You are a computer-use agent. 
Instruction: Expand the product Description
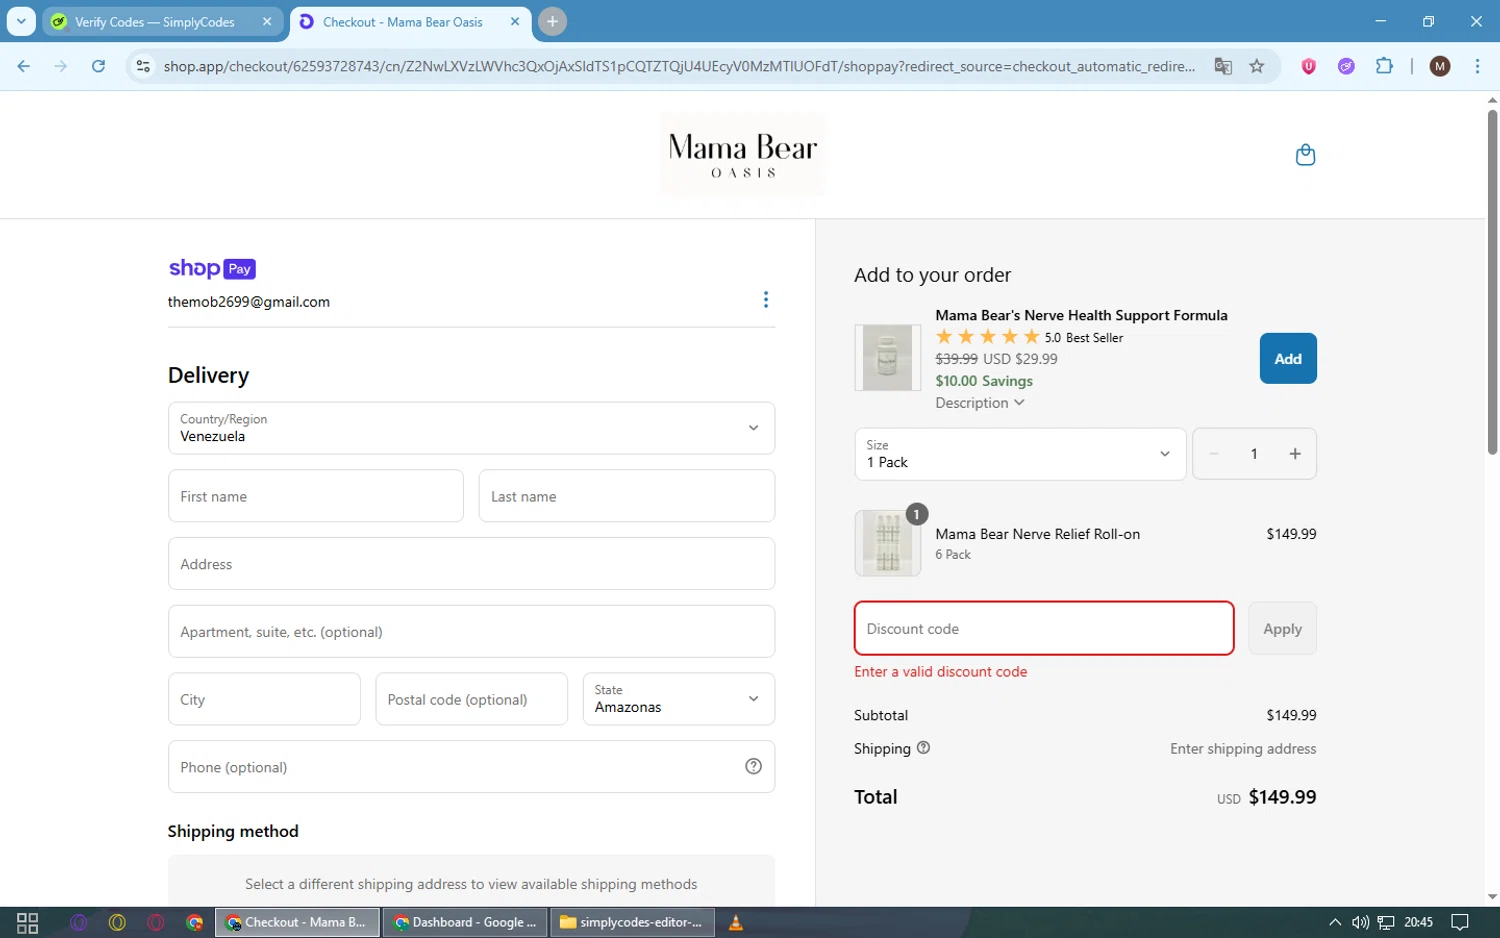[979, 402]
